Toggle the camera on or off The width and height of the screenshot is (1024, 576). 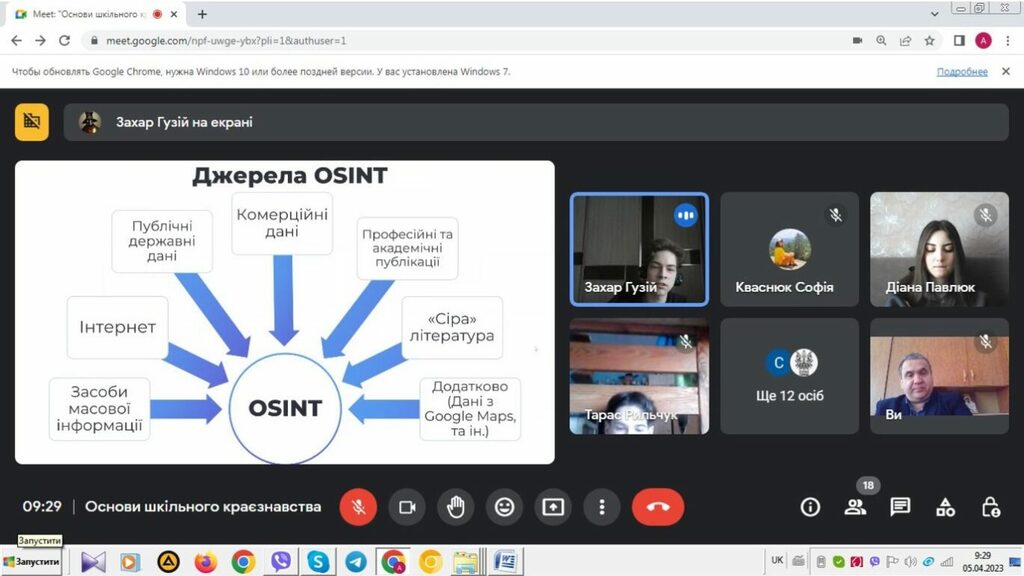tap(407, 507)
